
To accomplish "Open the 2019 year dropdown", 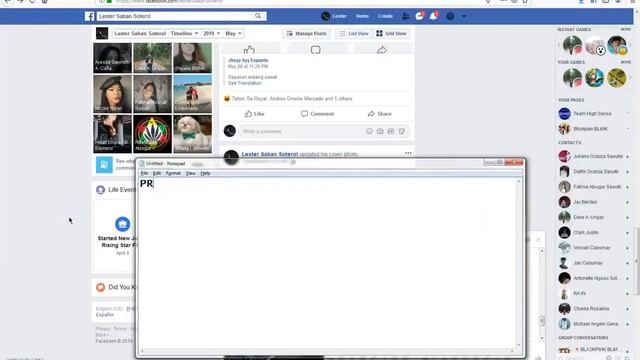I will coord(212,33).
